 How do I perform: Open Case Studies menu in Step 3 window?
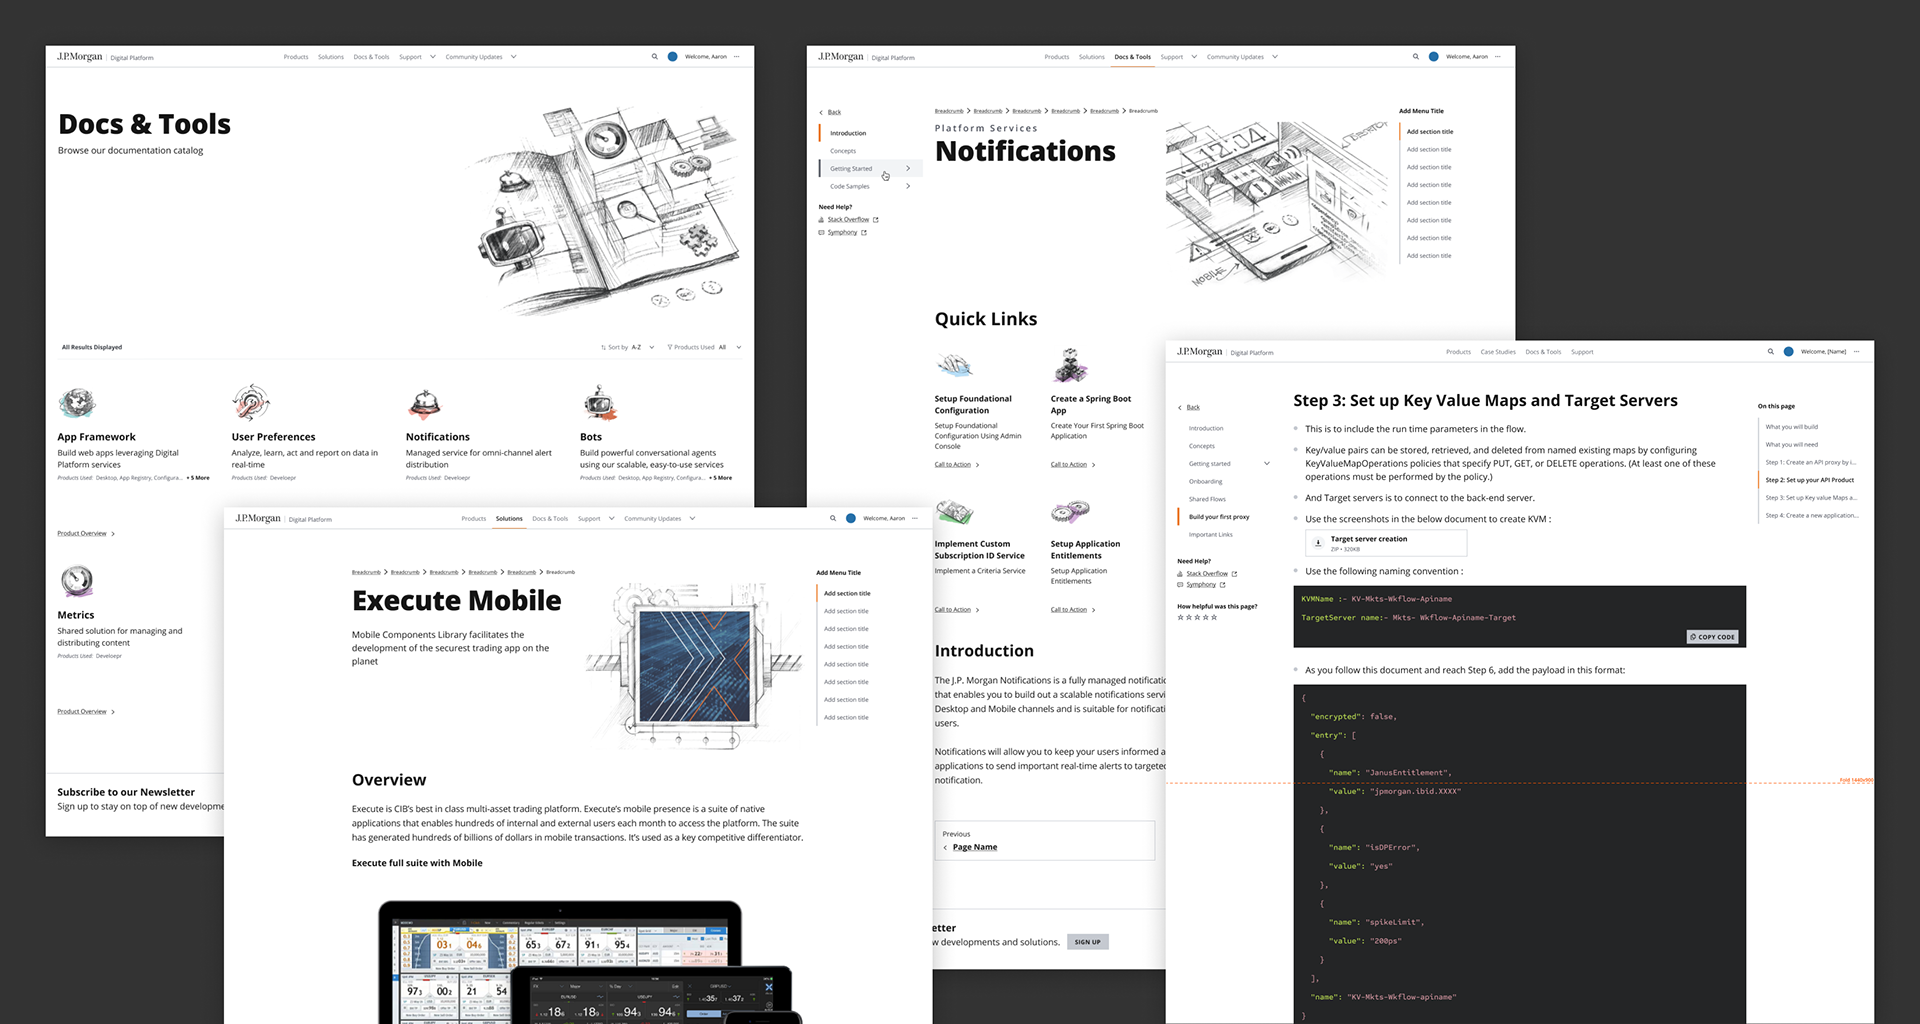point(1498,352)
